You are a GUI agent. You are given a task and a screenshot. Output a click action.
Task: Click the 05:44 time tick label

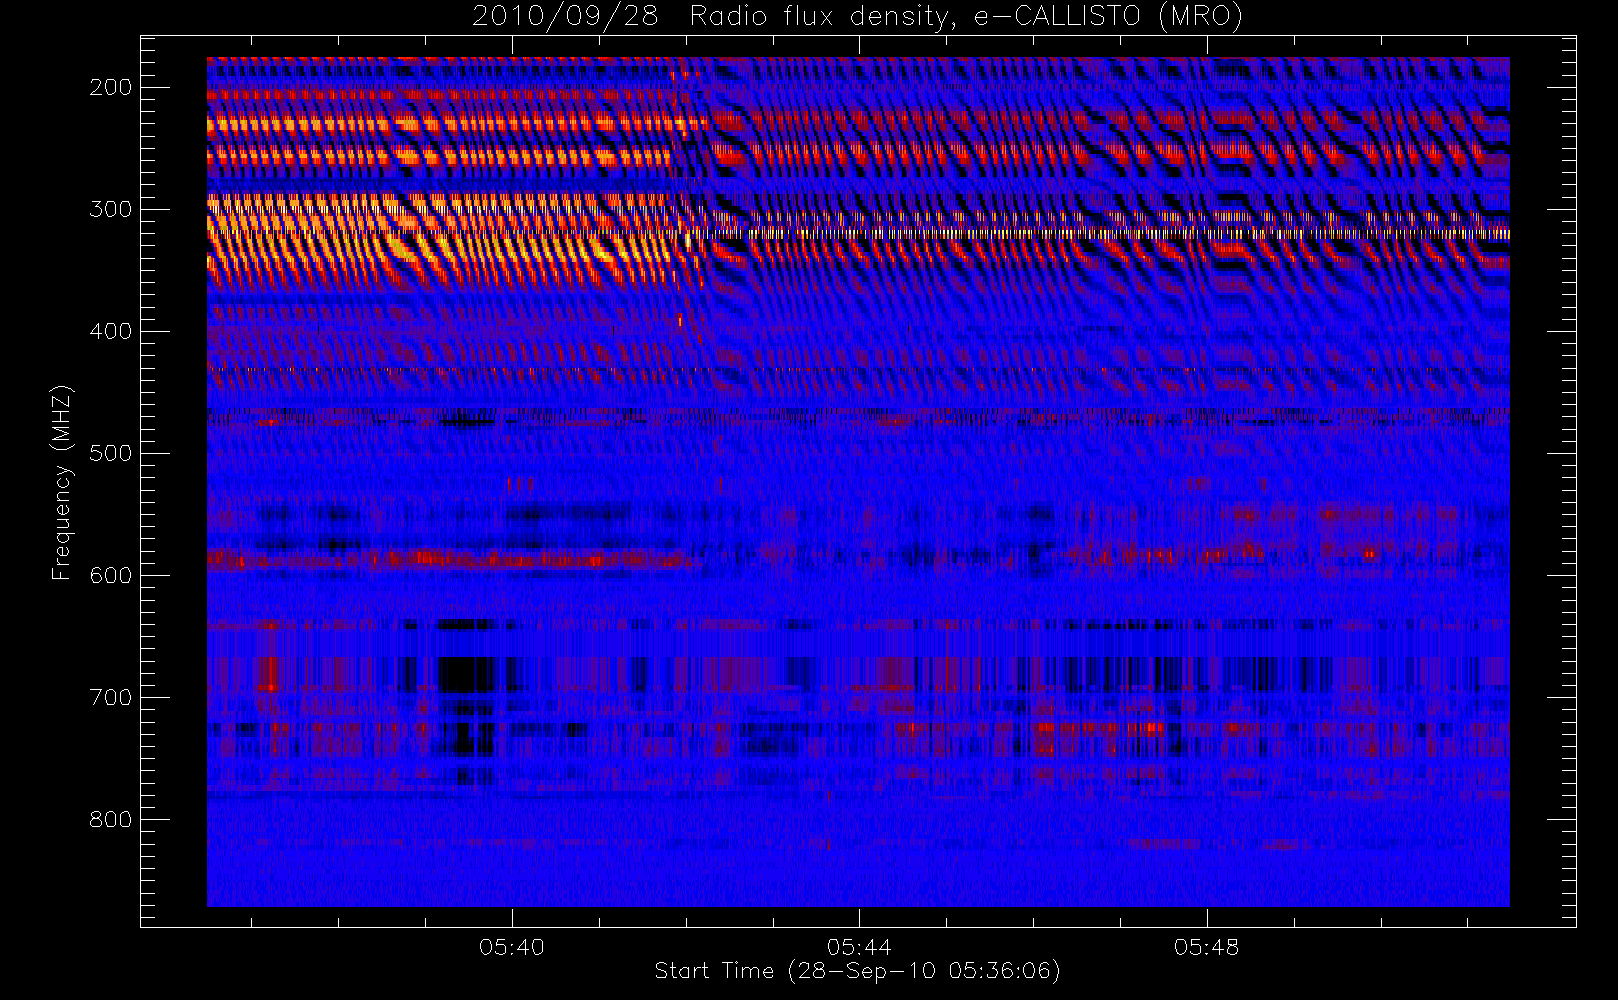859,947
